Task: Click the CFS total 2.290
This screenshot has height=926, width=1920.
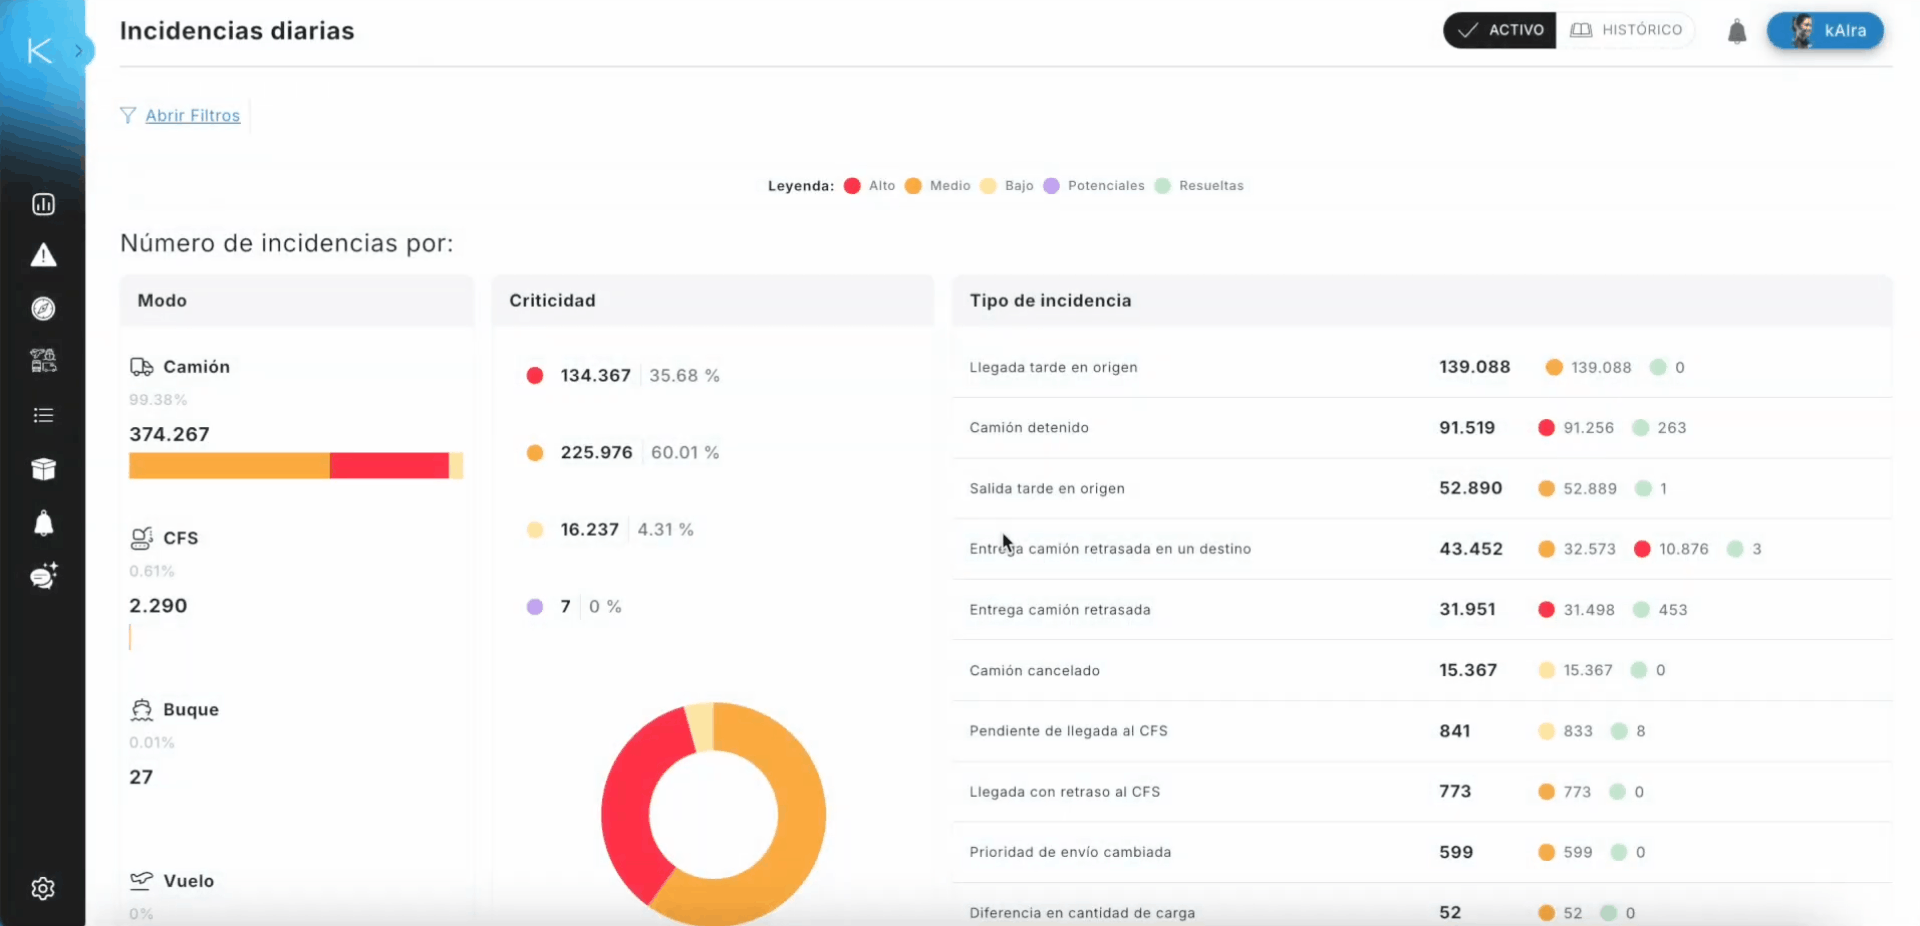Action: pos(158,606)
